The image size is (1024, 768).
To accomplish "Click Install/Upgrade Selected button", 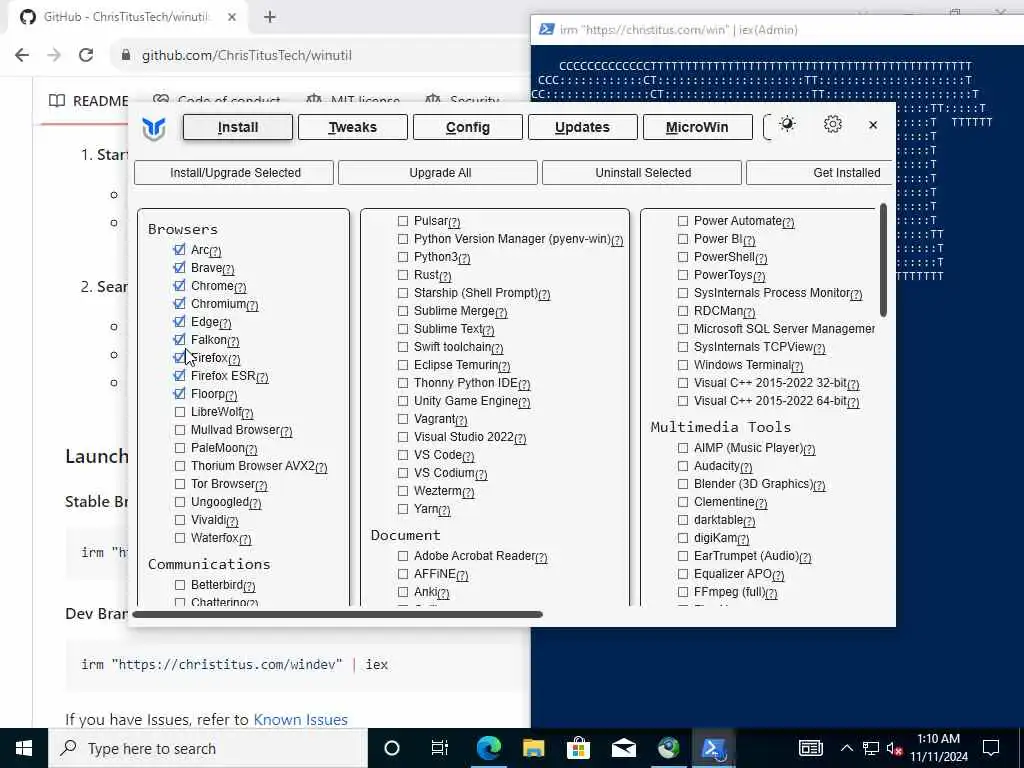I will point(234,172).
